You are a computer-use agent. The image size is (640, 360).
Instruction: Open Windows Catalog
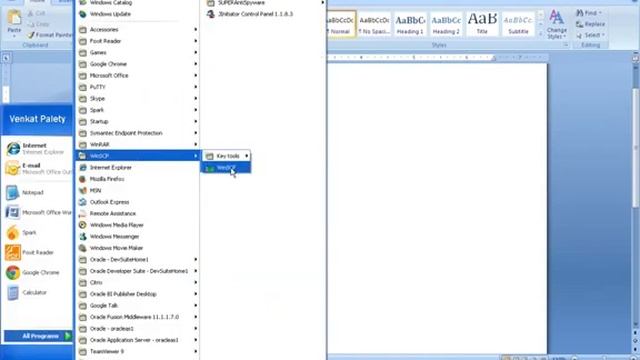click(x=138, y=3)
